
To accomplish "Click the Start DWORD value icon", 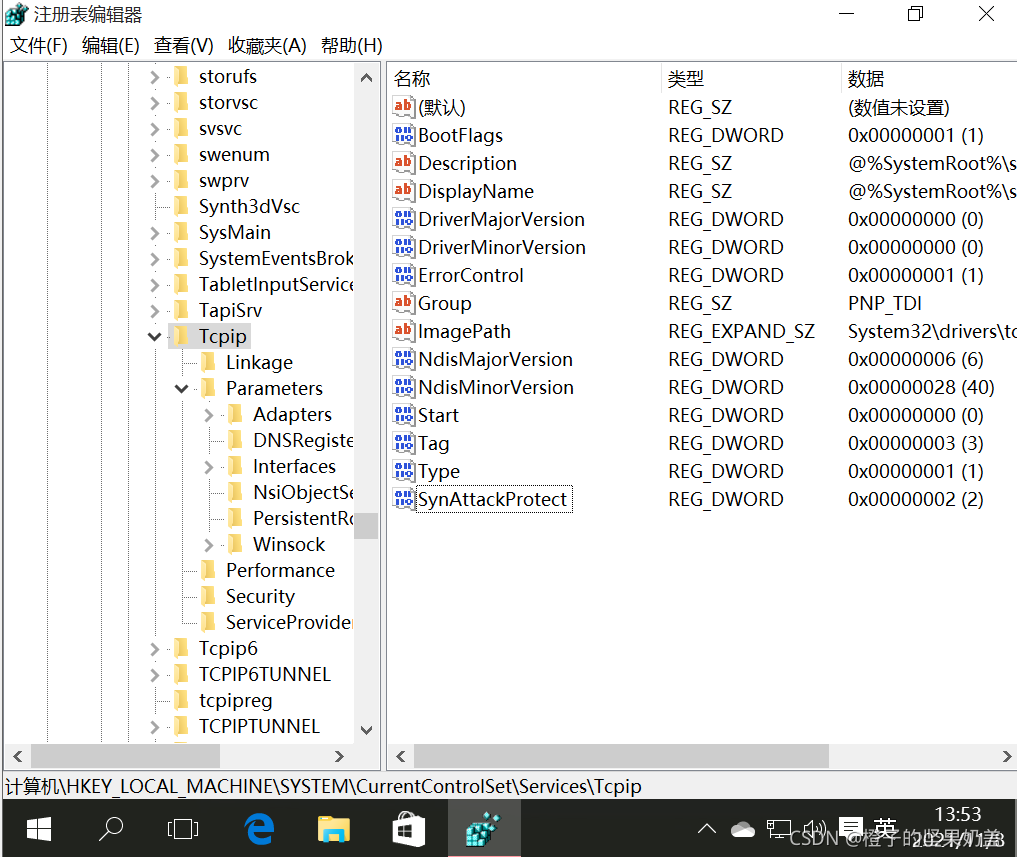I will click(x=403, y=415).
